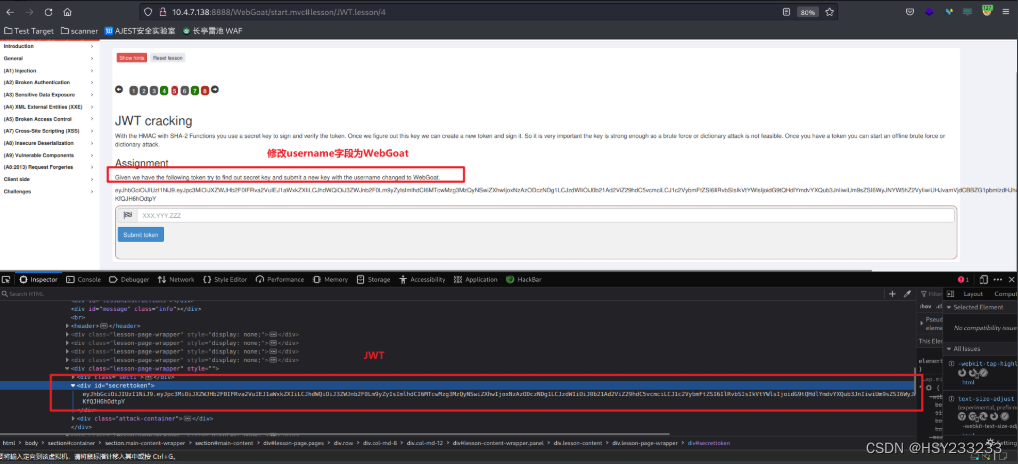Bookmark this page with the star
Screen dimensions: 1018x464
pyautogui.click(x=829, y=12)
